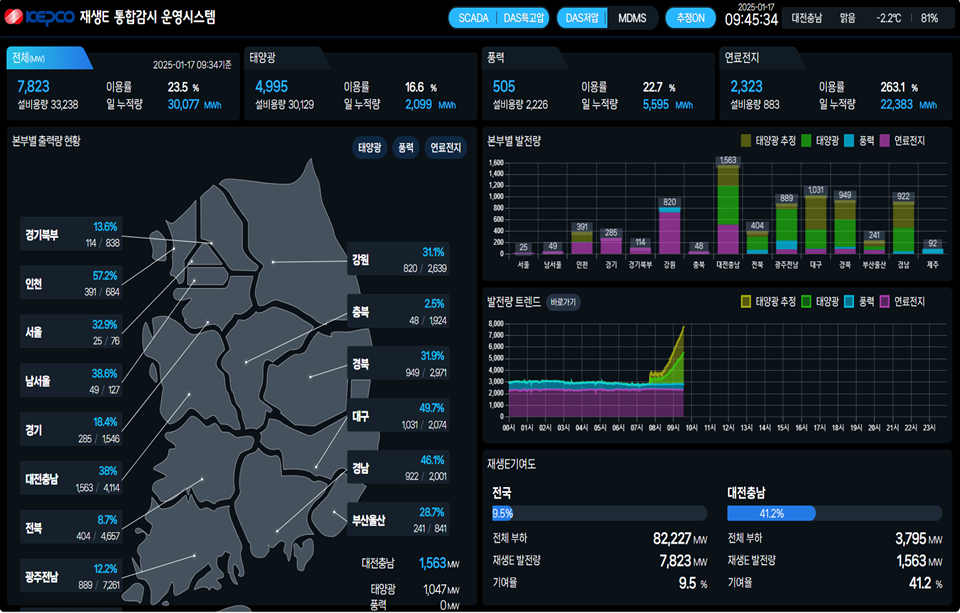The width and height of the screenshot is (960, 613).
Task: Click the 전국 9.5% contribution progress bar
Action: (599, 513)
